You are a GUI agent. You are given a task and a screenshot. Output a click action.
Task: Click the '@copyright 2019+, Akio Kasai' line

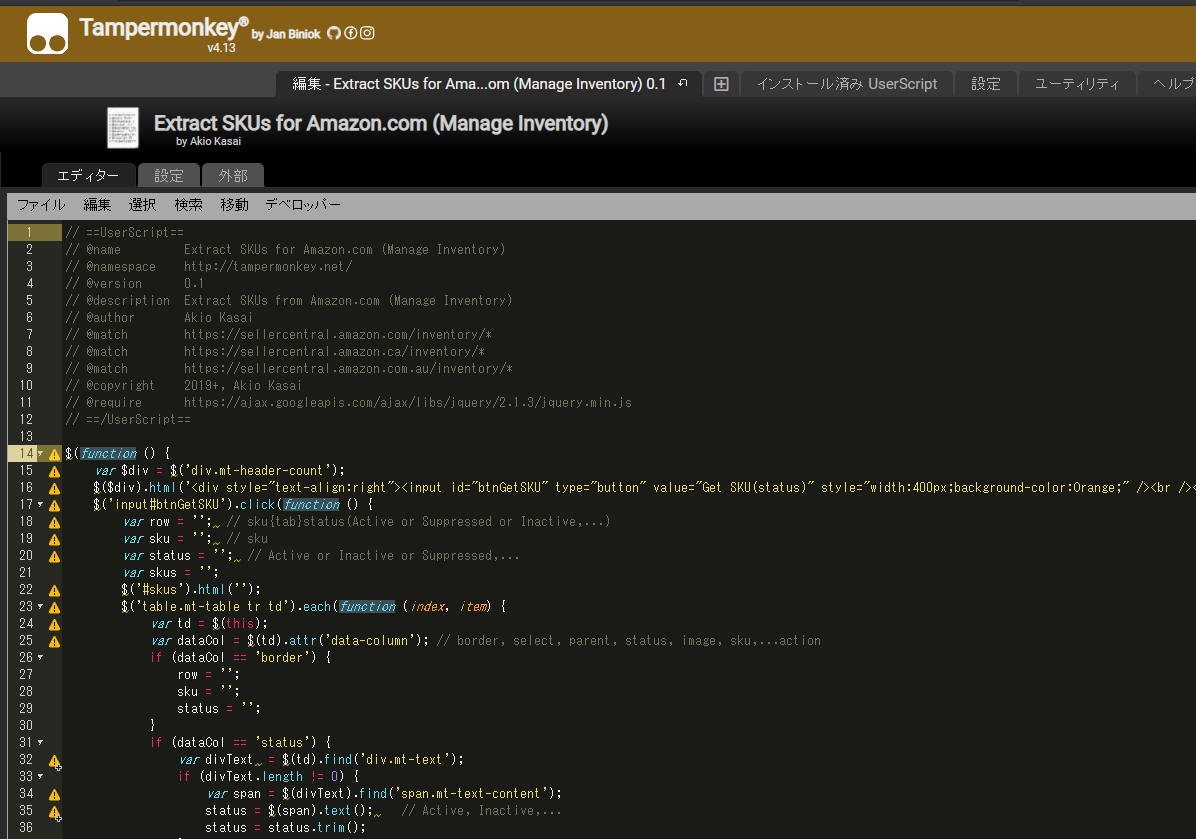click(x=184, y=385)
